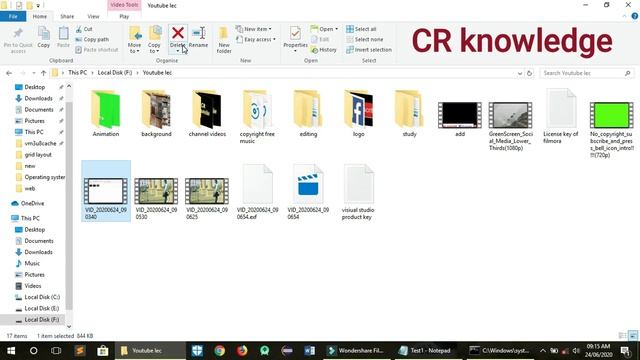Switch to details view button
The height and width of the screenshot is (360, 640).
point(622,336)
